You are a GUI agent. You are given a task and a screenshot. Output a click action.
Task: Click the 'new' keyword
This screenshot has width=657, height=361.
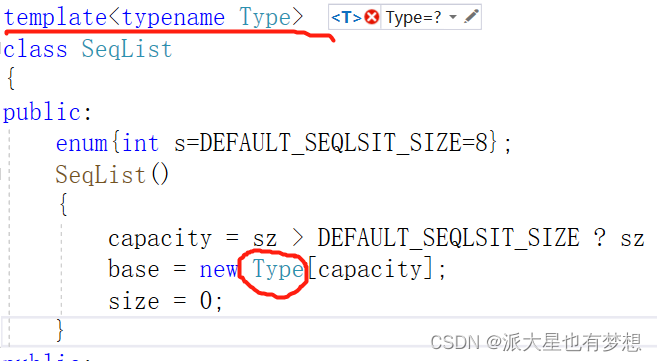218,269
